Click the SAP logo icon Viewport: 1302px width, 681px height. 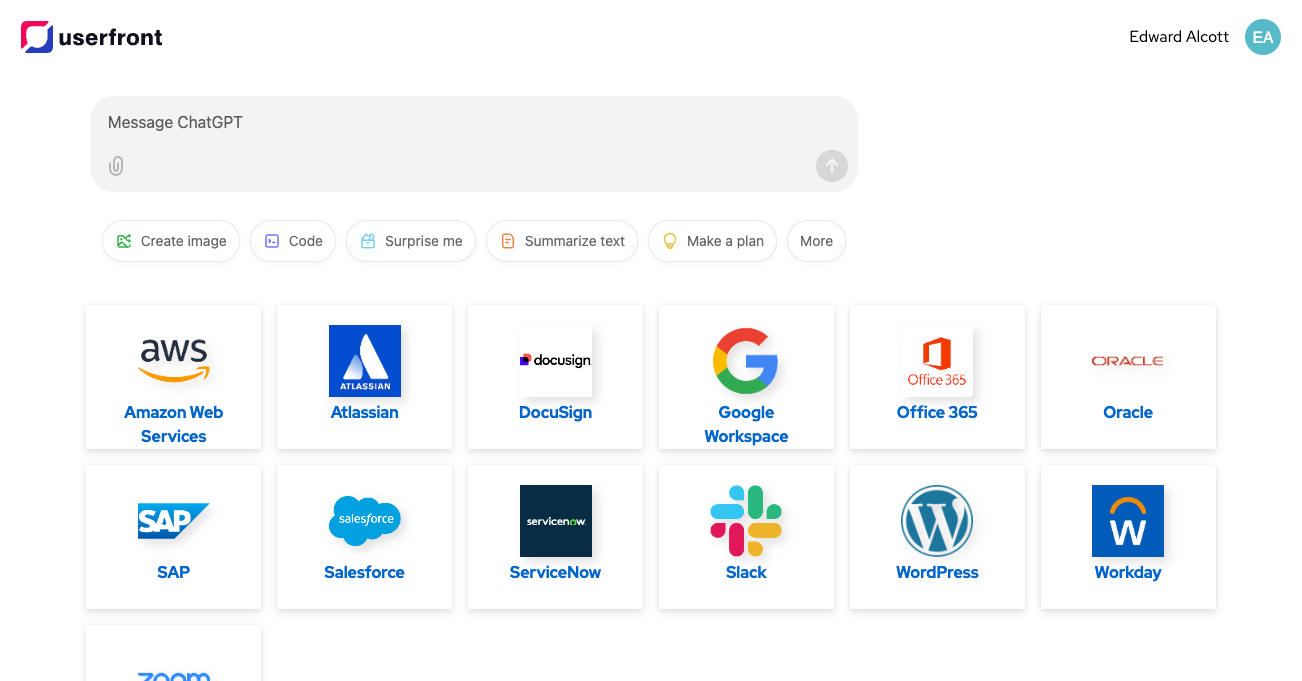174,521
